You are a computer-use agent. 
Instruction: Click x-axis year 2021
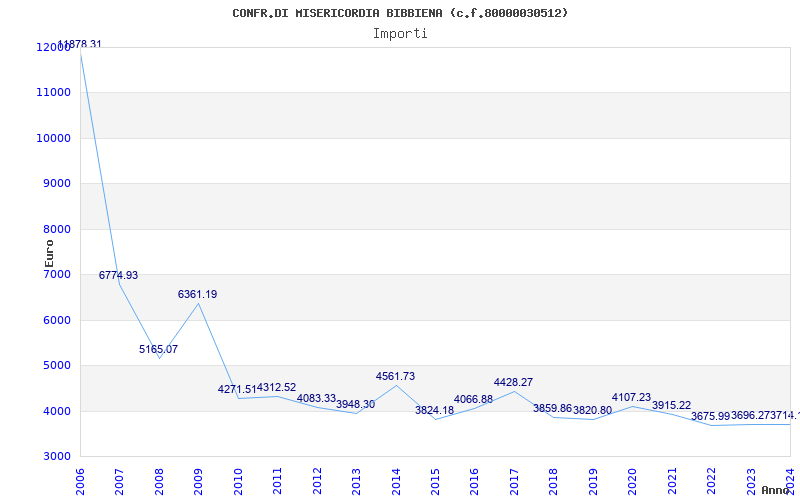click(x=671, y=481)
